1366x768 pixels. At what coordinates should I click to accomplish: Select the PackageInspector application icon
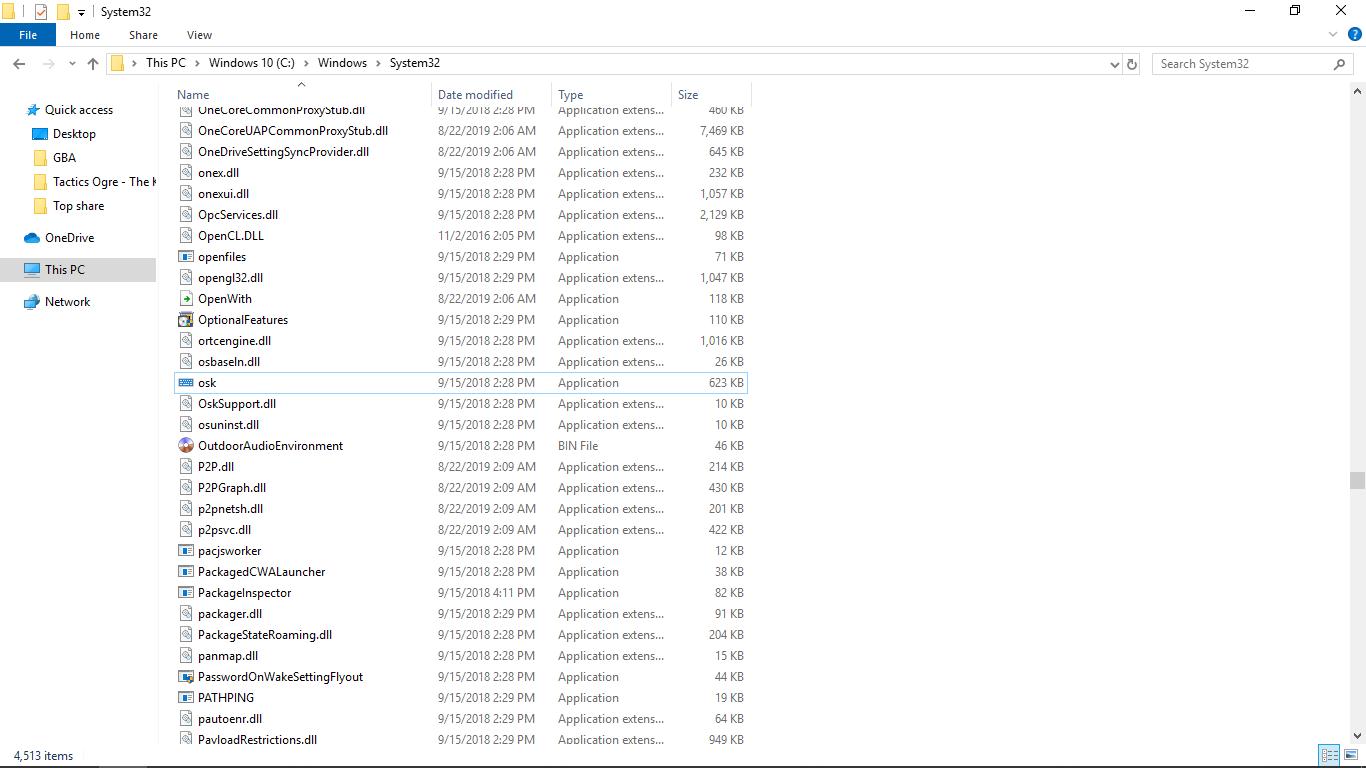tap(185, 593)
